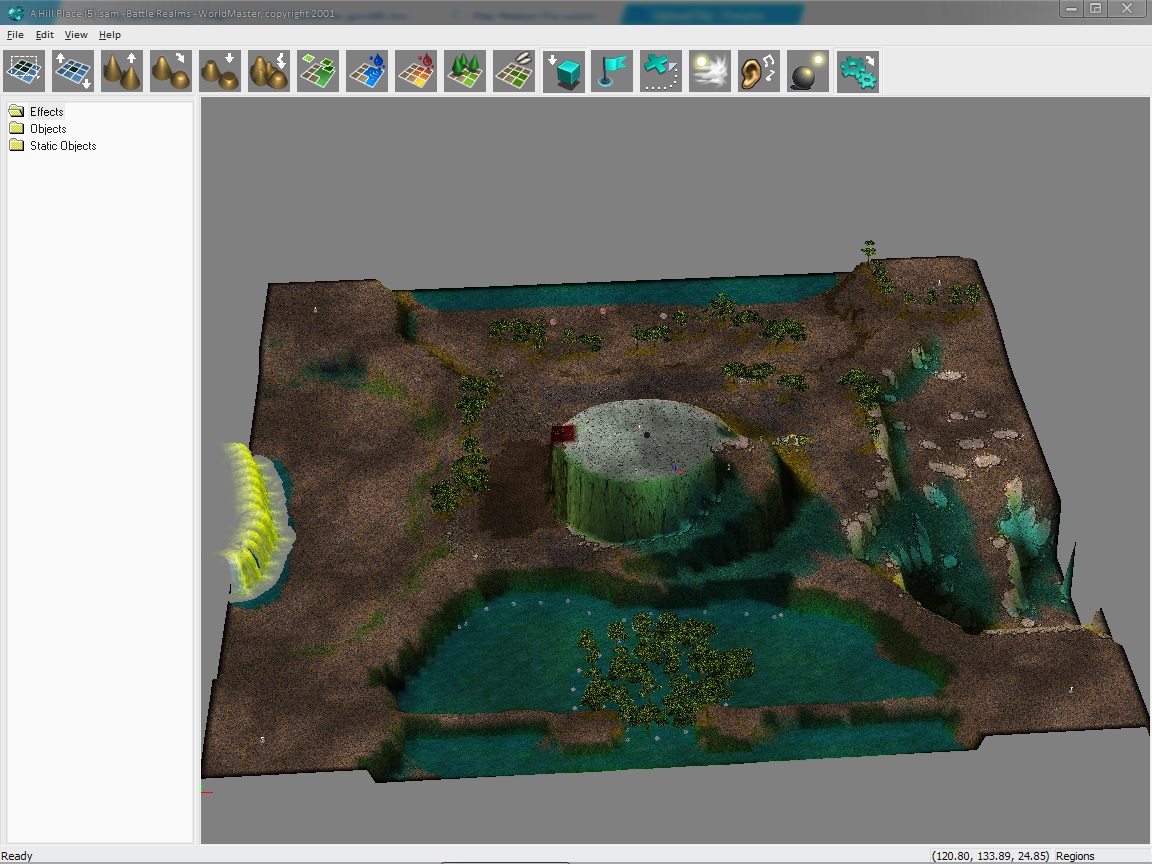Select the water drop paint tool
The image size is (1152, 864).
click(x=367, y=71)
